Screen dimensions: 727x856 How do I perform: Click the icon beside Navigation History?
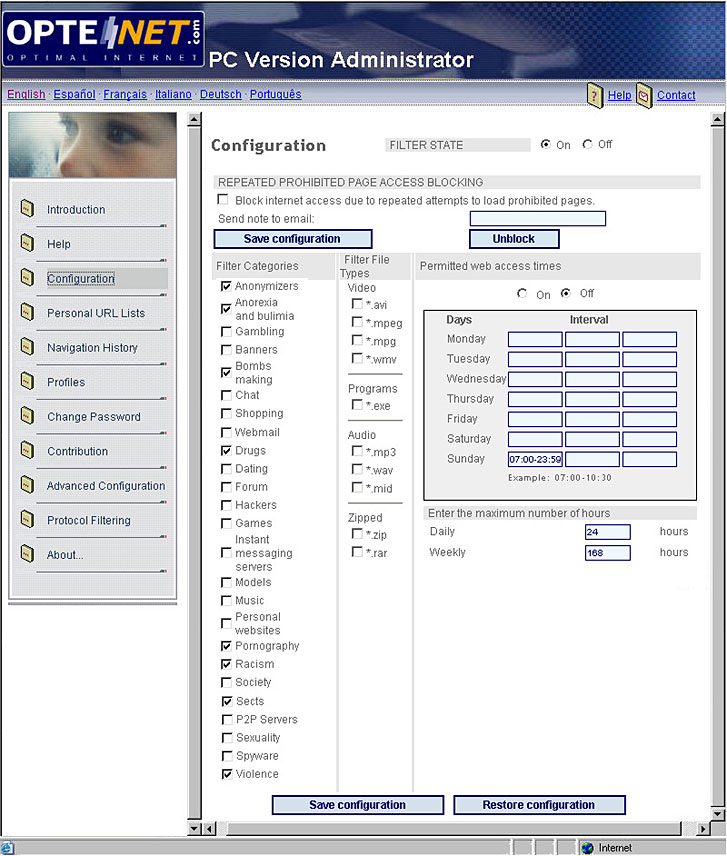27,346
